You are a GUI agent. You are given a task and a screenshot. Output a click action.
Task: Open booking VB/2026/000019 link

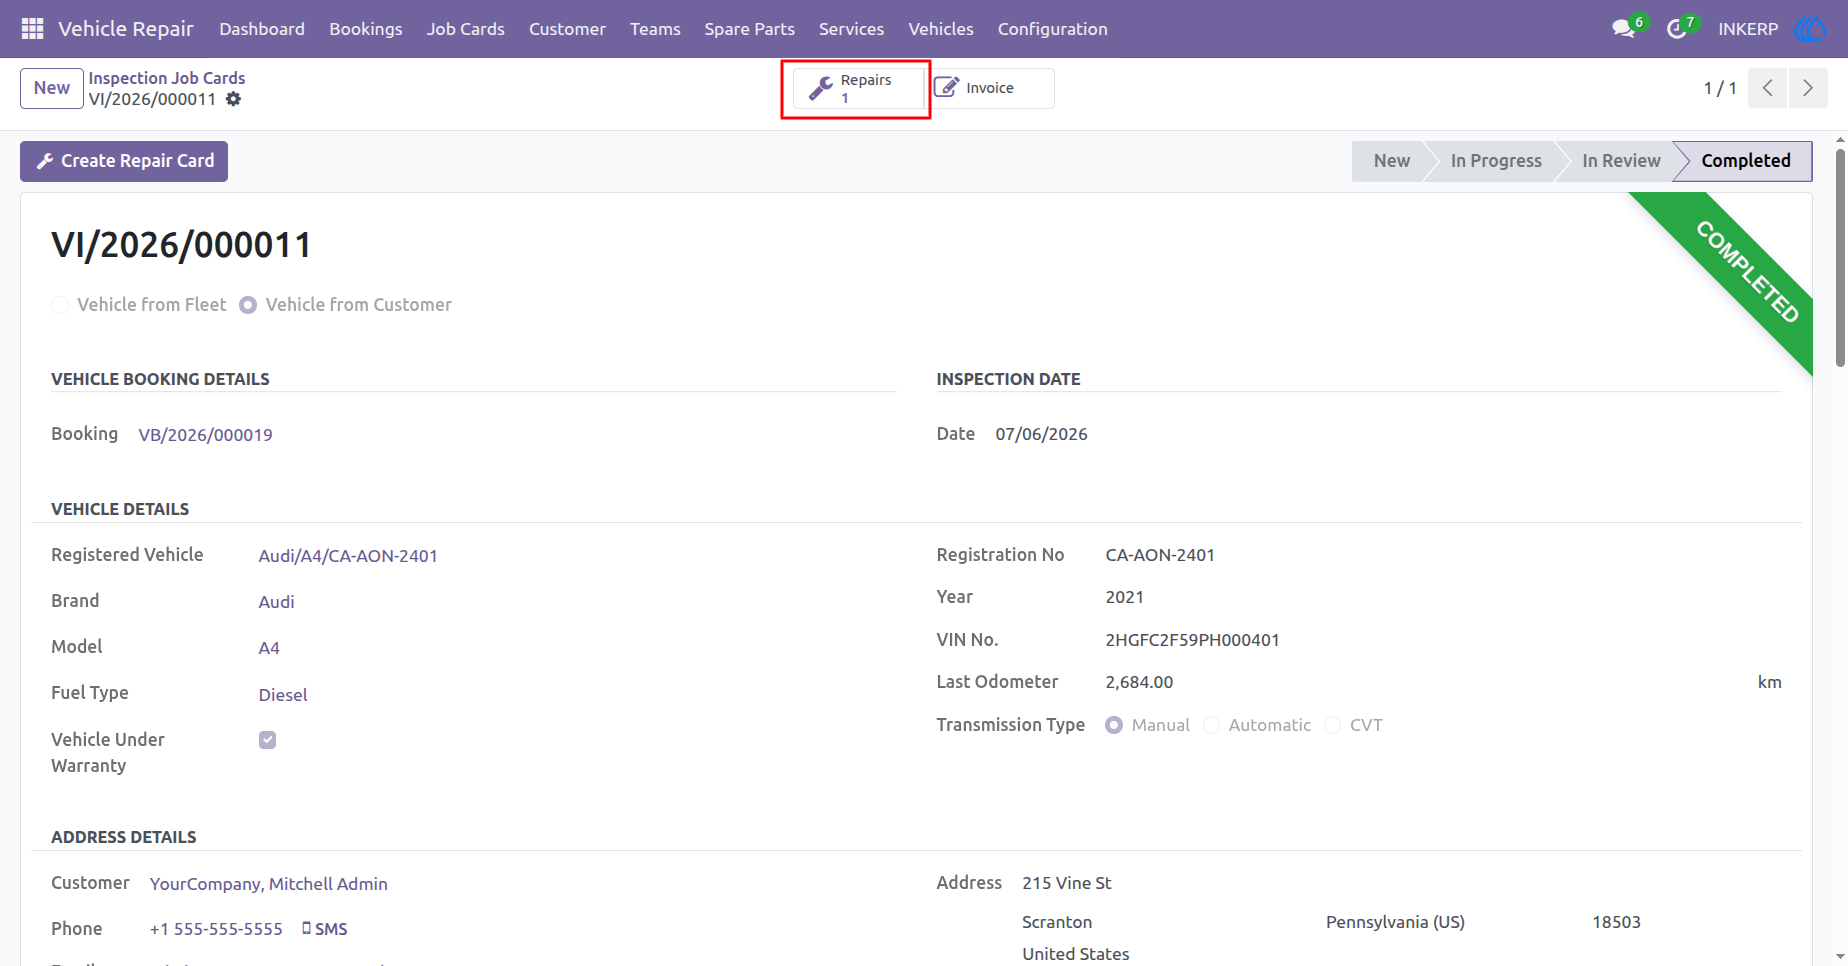pos(206,435)
